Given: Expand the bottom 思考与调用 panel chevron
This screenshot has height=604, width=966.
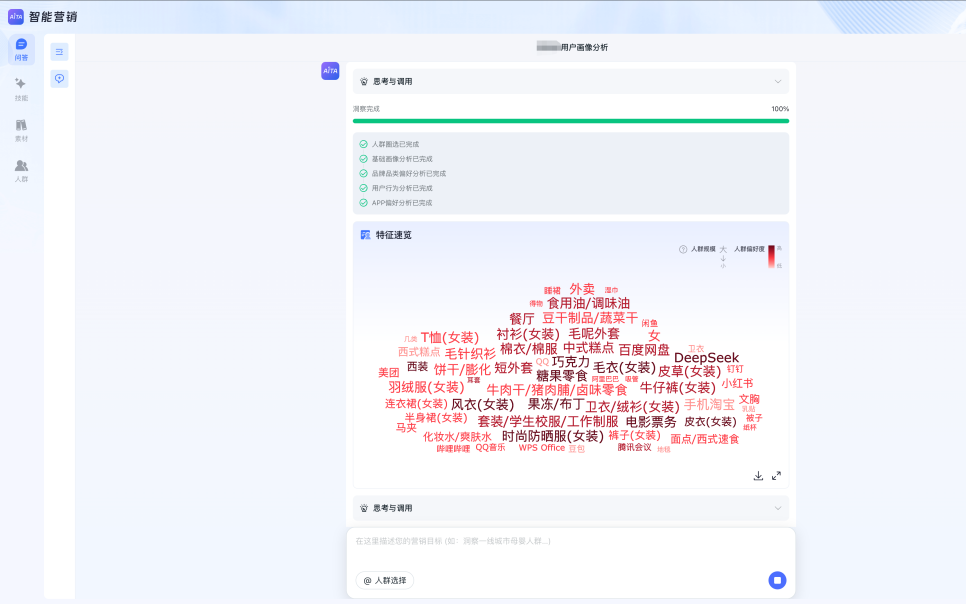Looking at the screenshot, I should (777, 508).
